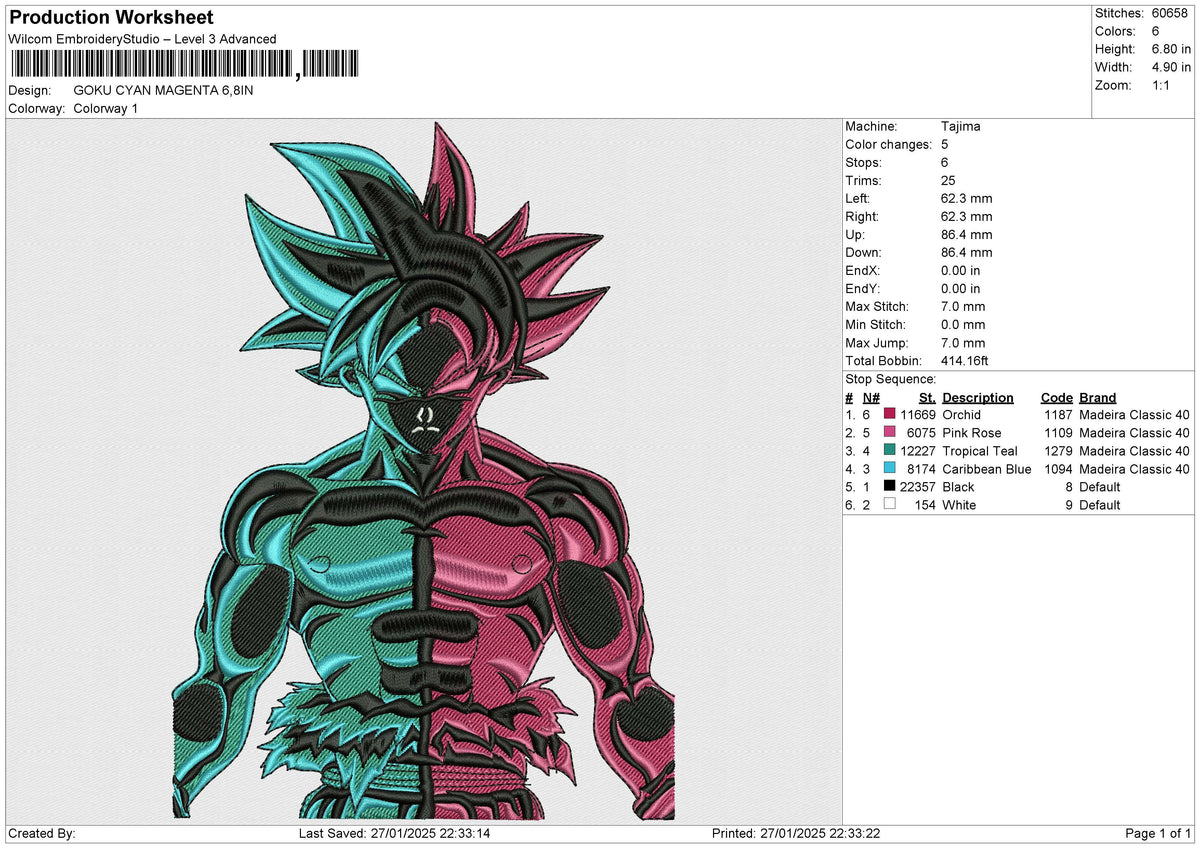The image size is (1200, 848).
Task: Click the Pink Rose color swatch
Action: pyautogui.click(x=889, y=432)
